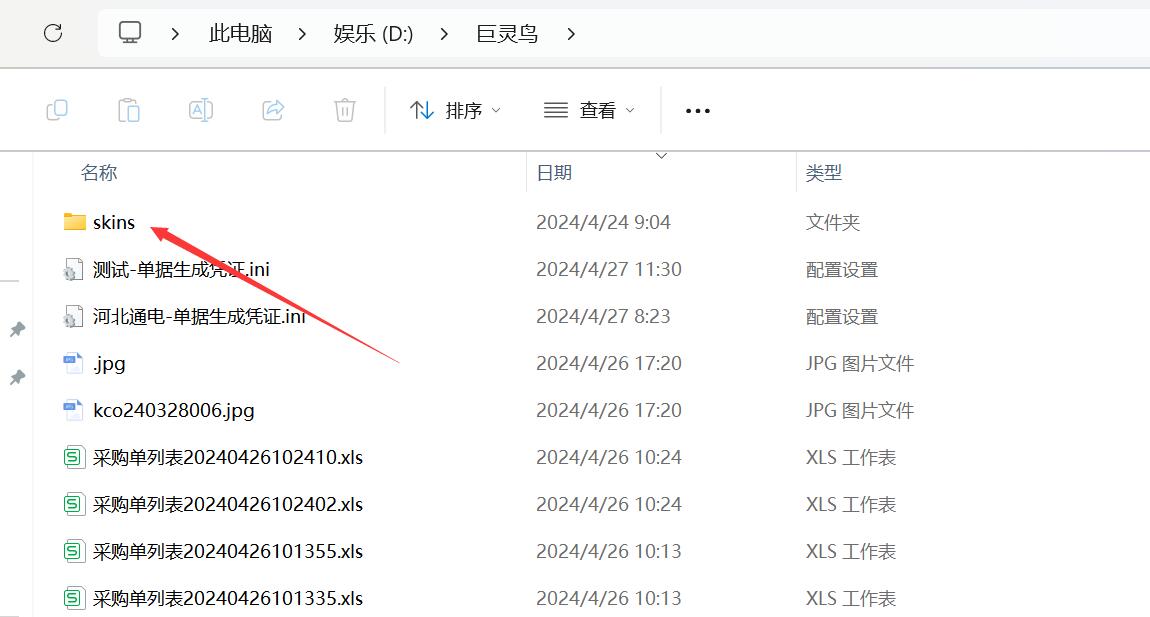
Task: Expand the chevron after 巨灵鸟 in path
Action: [571, 33]
